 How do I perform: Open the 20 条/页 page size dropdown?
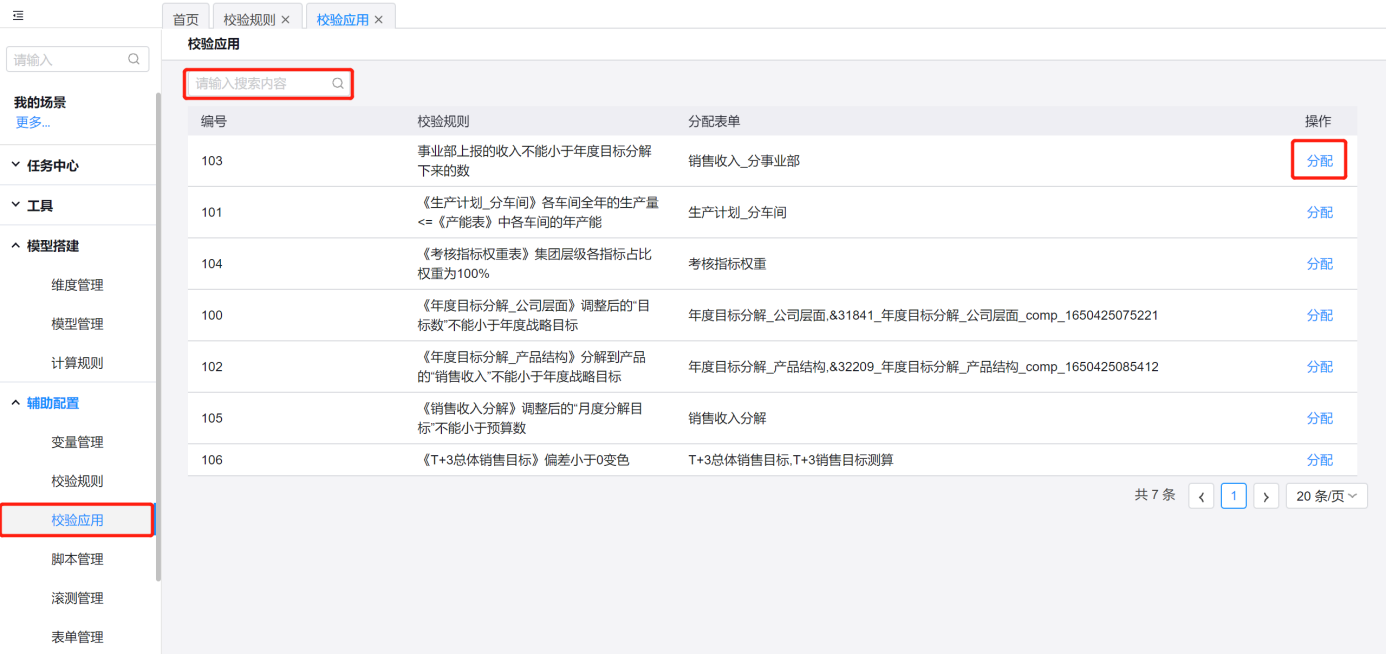click(x=1326, y=496)
